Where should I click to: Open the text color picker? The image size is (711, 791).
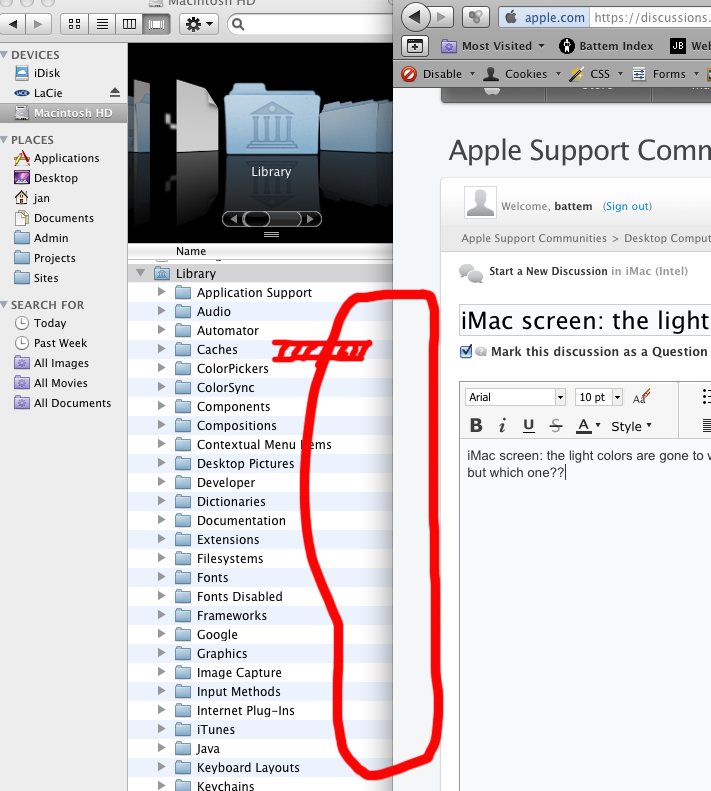588,426
